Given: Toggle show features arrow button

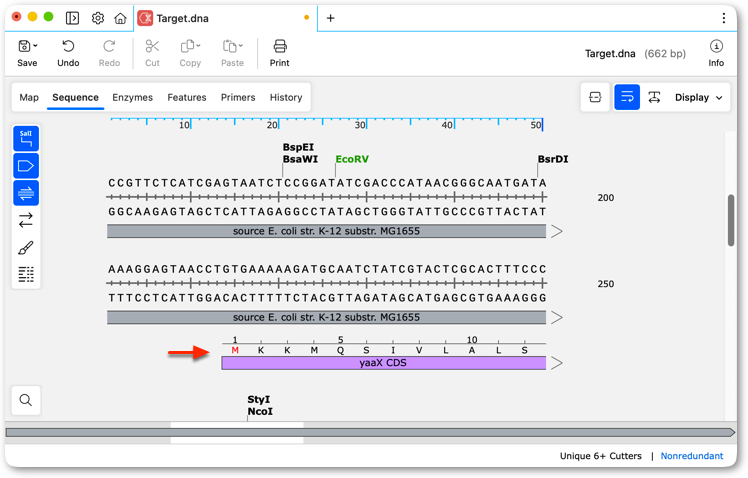Looking at the screenshot, I should click(26, 166).
